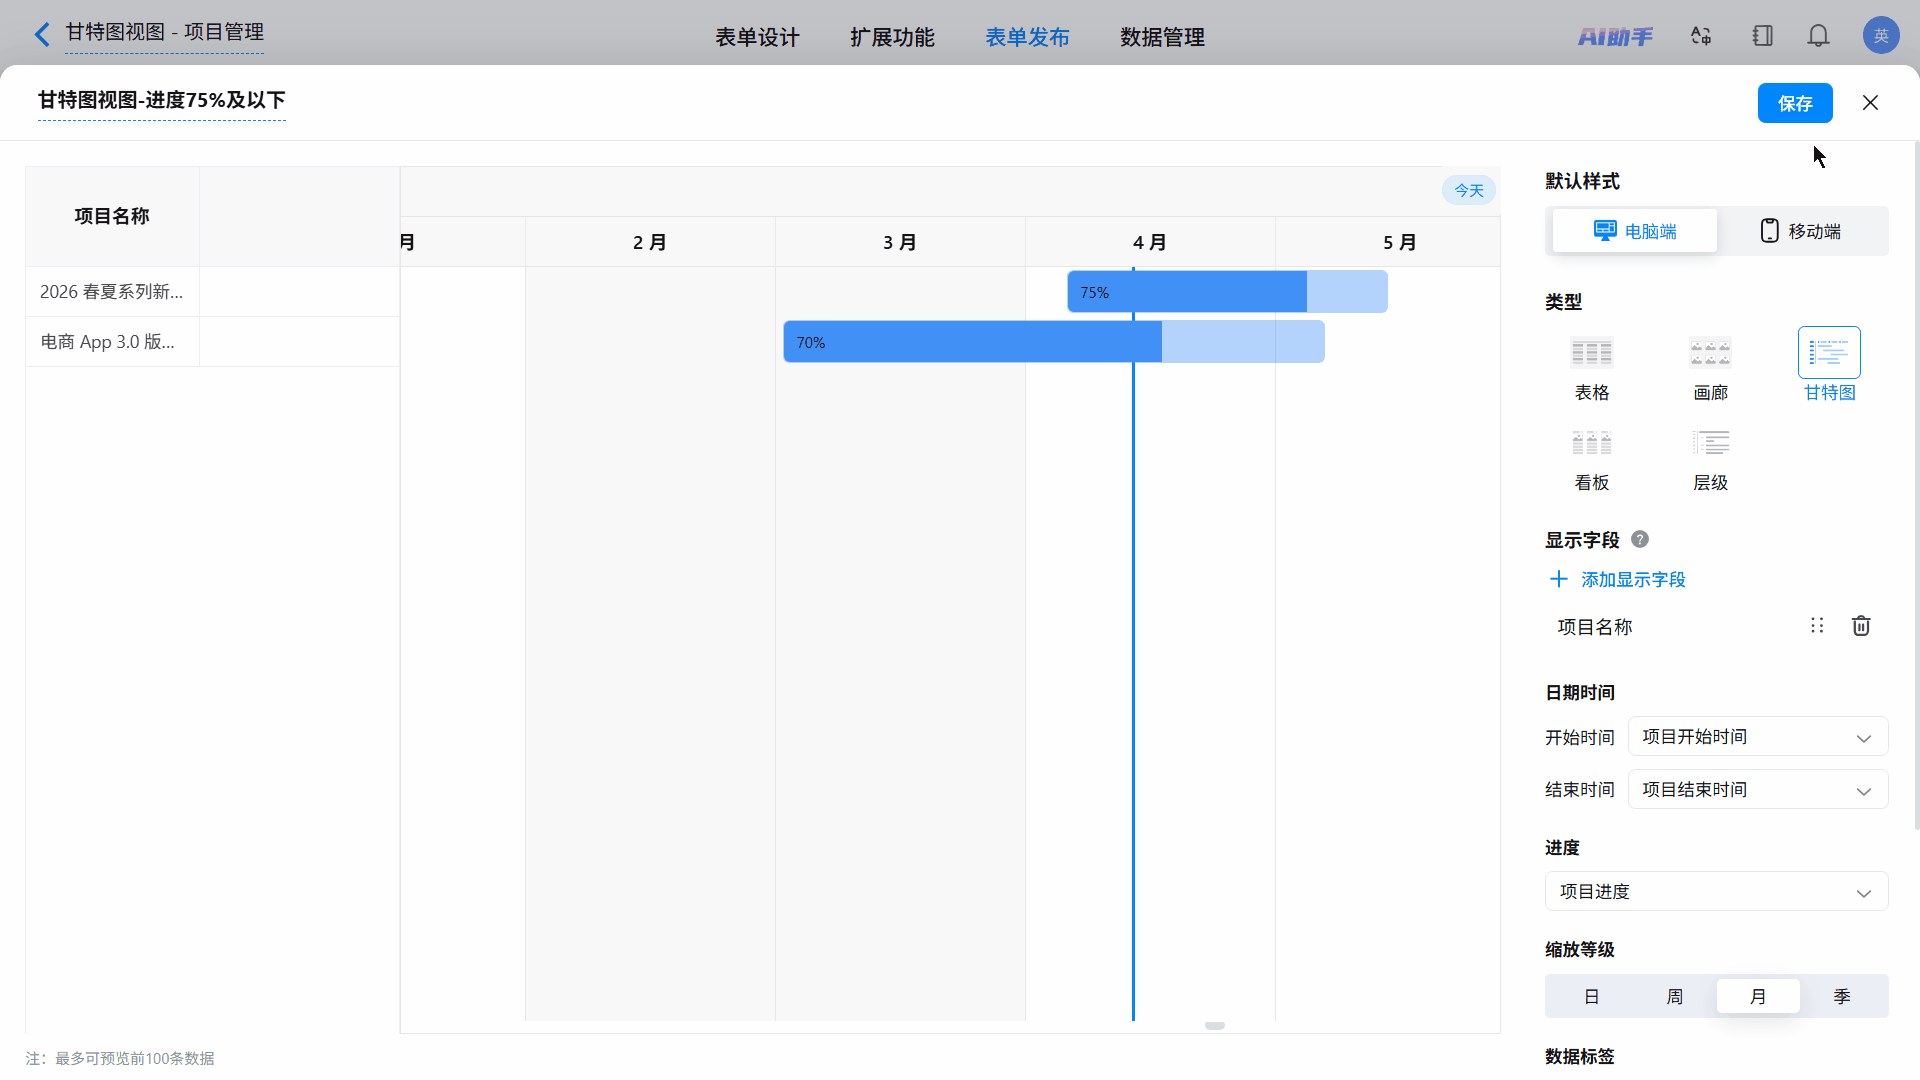The height and width of the screenshot is (1080, 1920).
Task: Delete the 项目名称 display field
Action: [x=1861, y=626]
